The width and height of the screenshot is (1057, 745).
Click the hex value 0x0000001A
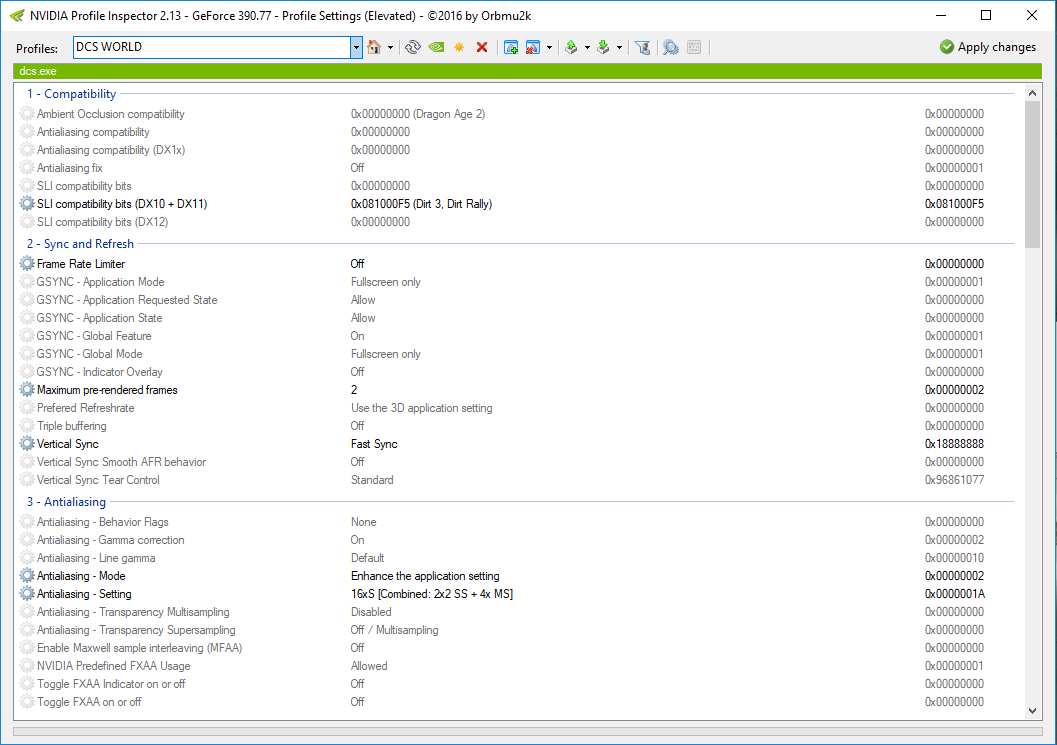(x=955, y=594)
